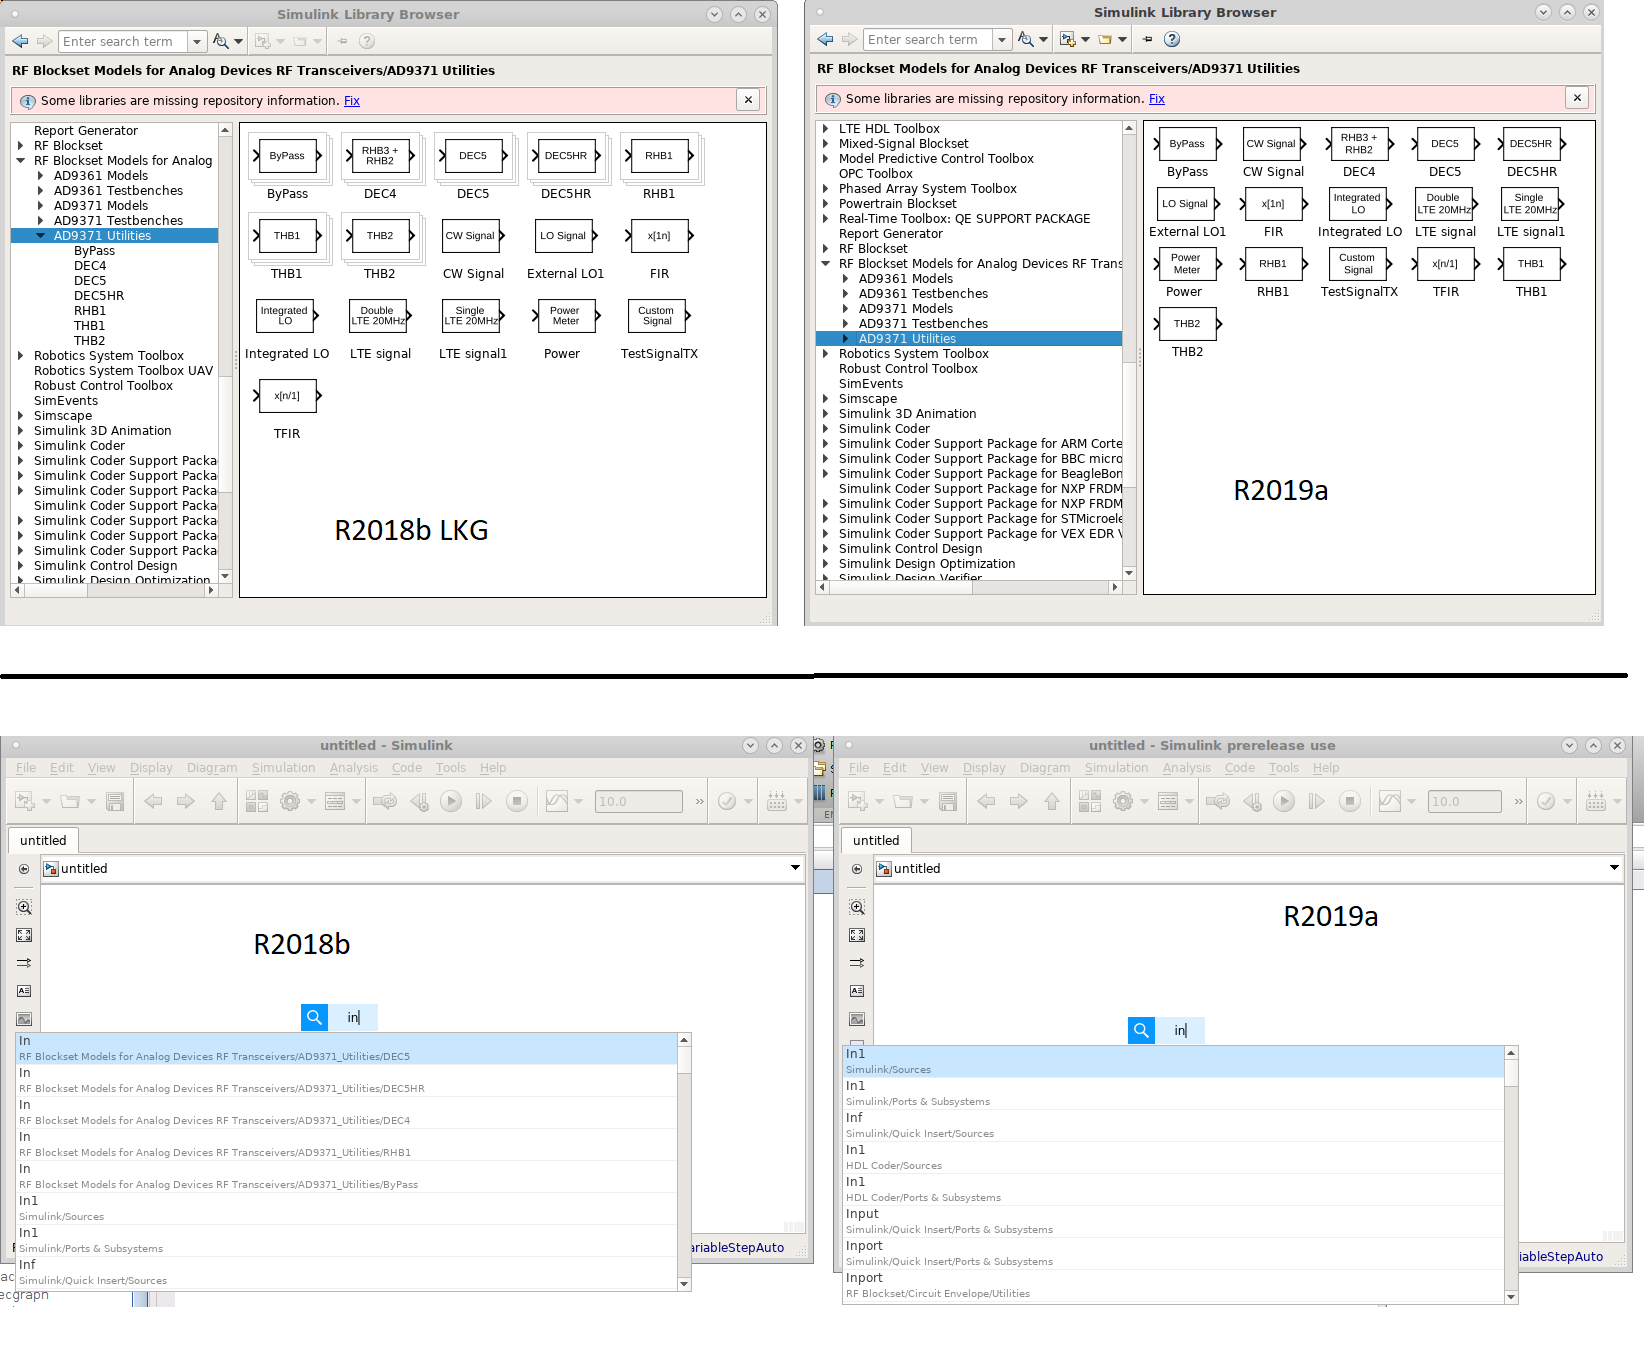Open path dropdown arrow in R2018b Simulink breadcrumb
1644x1372 pixels.
[x=796, y=868]
